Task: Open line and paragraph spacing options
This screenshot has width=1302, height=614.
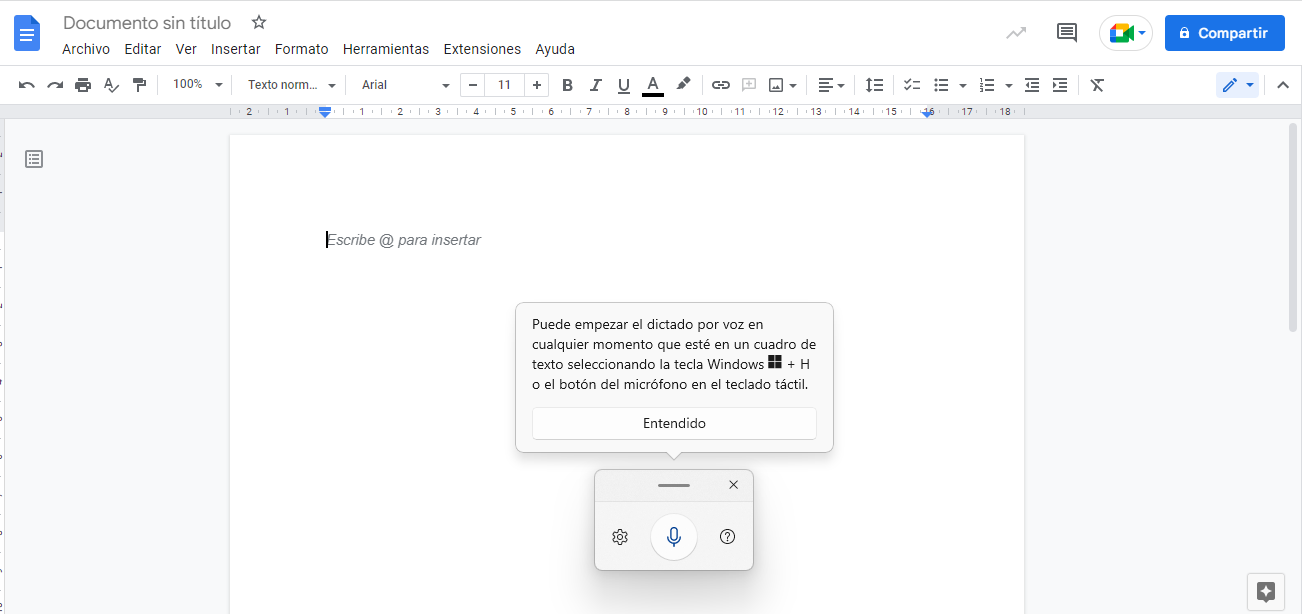Action: coord(874,85)
